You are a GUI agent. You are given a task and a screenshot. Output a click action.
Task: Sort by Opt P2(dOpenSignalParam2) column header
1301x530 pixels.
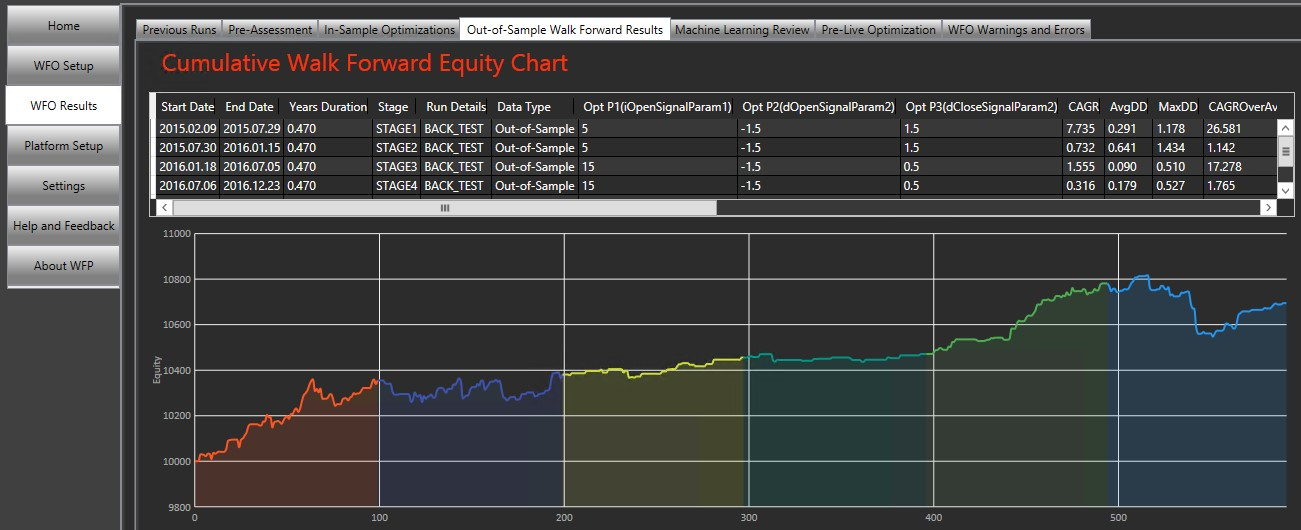click(819, 107)
